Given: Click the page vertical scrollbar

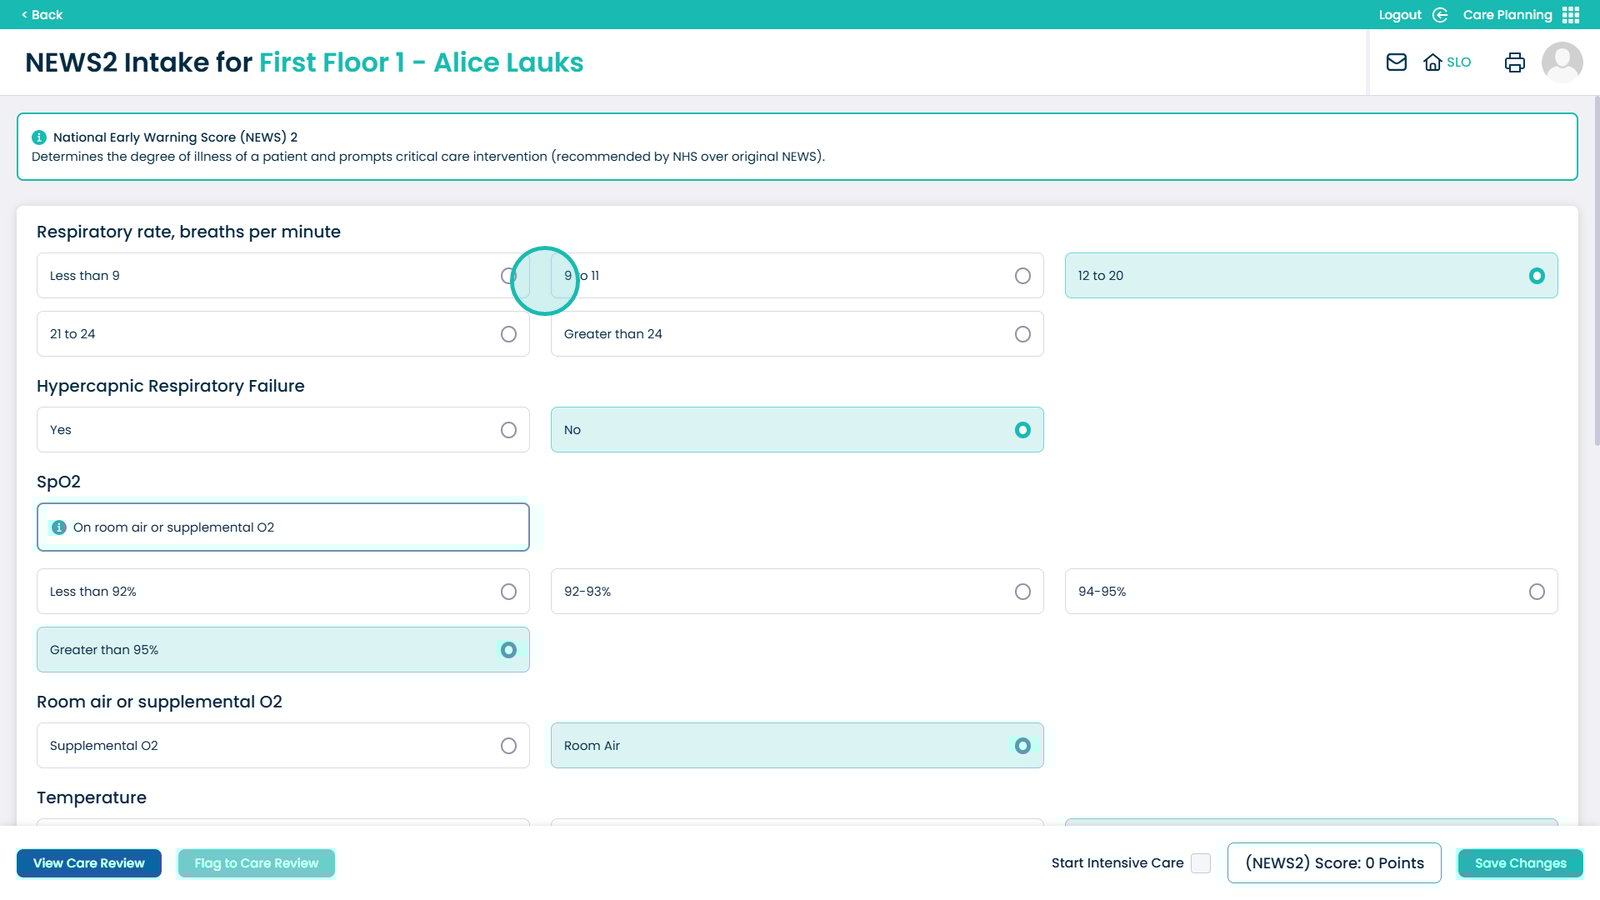Looking at the screenshot, I should [1596, 270].
